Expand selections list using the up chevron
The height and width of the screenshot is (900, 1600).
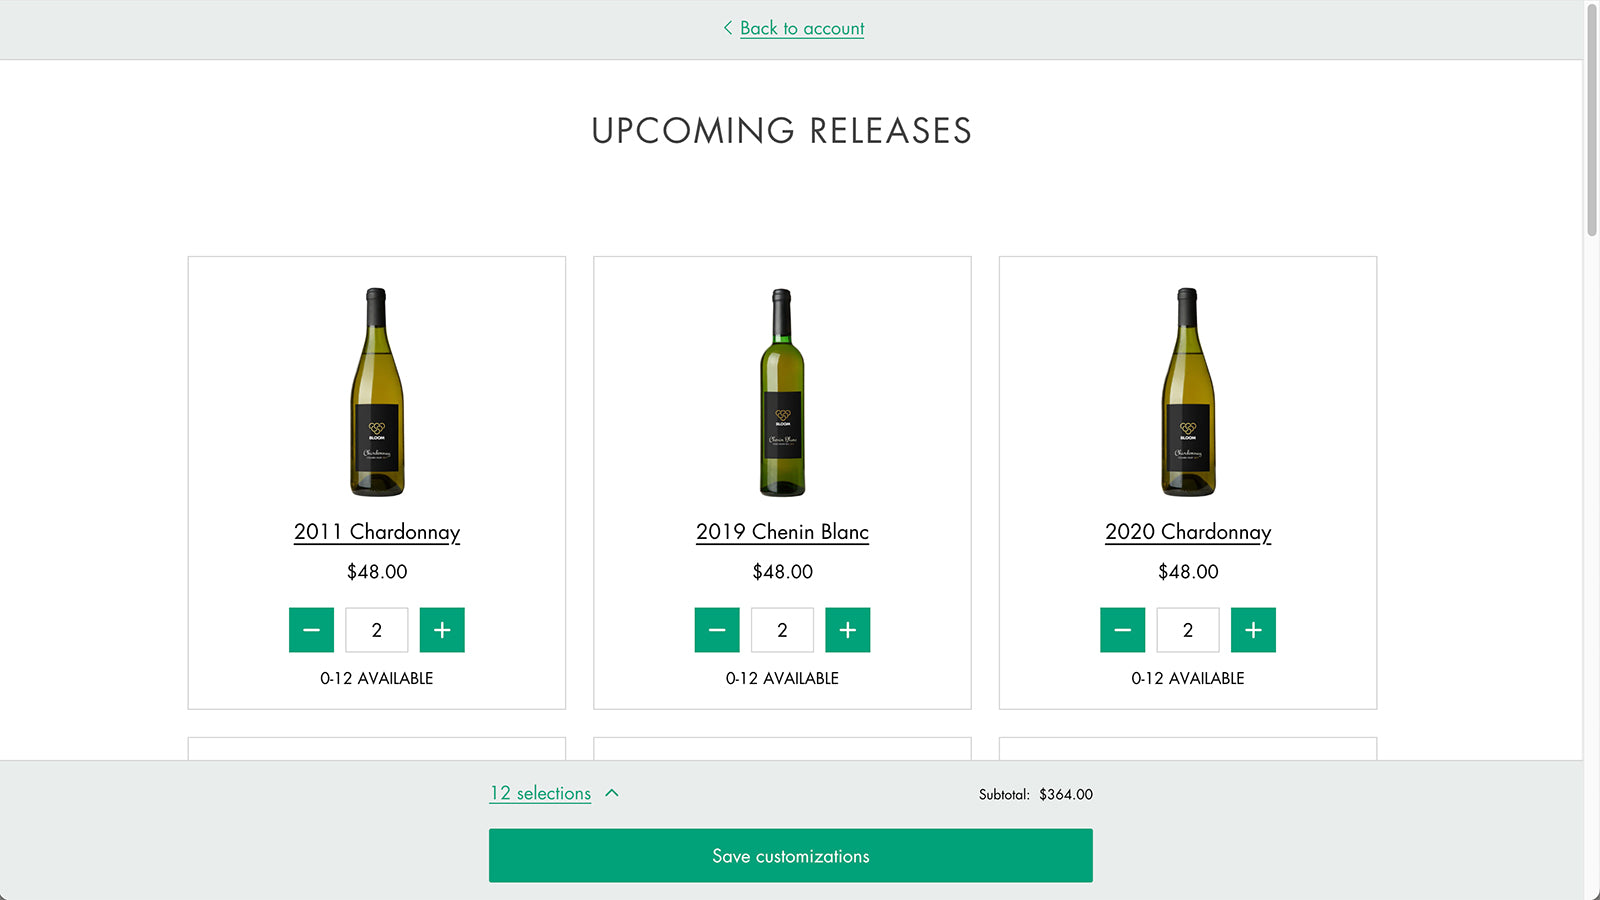click(612, 793)
